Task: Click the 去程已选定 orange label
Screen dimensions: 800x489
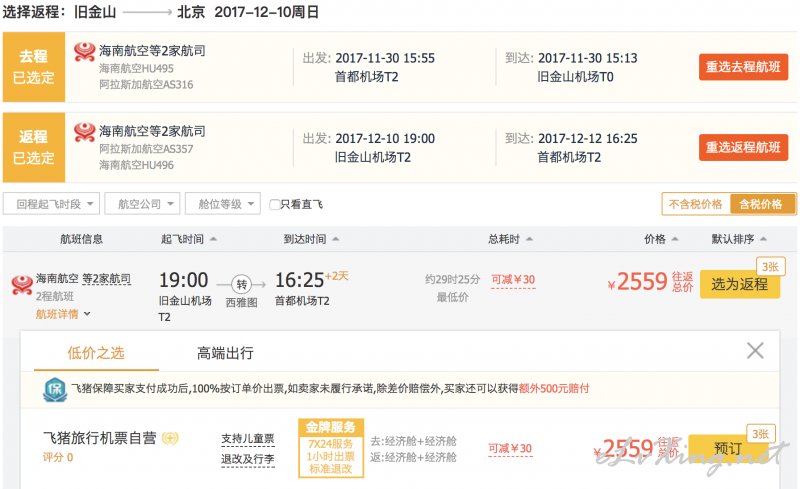Action: click(34, 67)
